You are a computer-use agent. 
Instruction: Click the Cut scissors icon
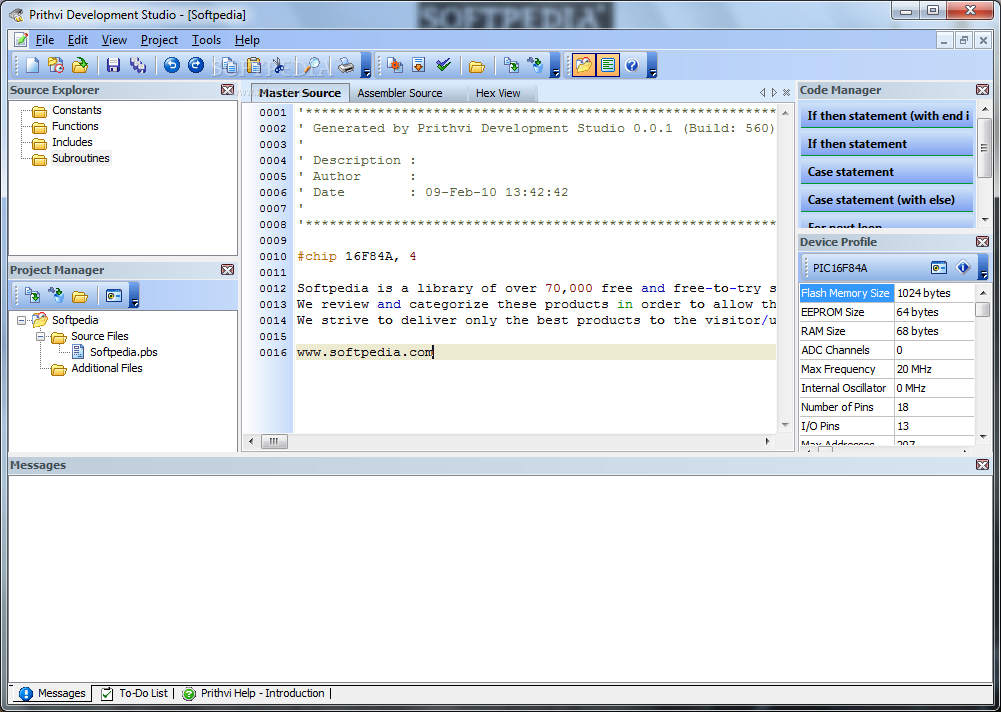click(278, 65)
